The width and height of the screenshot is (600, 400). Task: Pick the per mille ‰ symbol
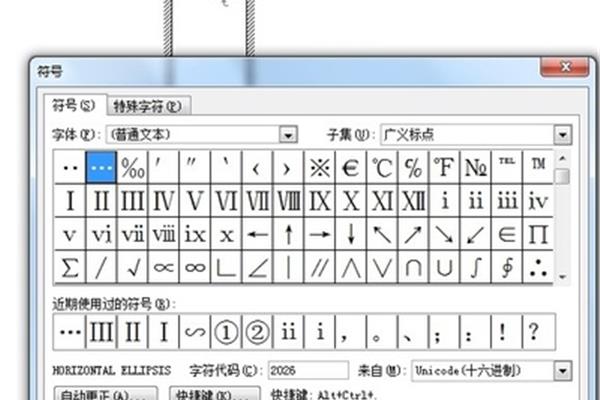[132, 167]
